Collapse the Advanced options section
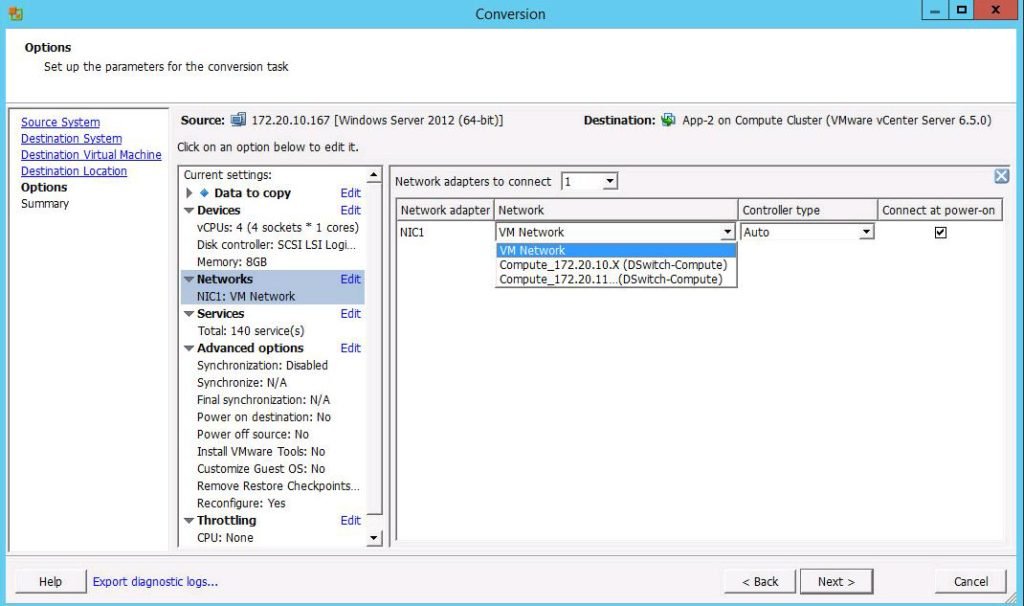This screenshot has height=606, width=1024. click(x=189, y=349)
